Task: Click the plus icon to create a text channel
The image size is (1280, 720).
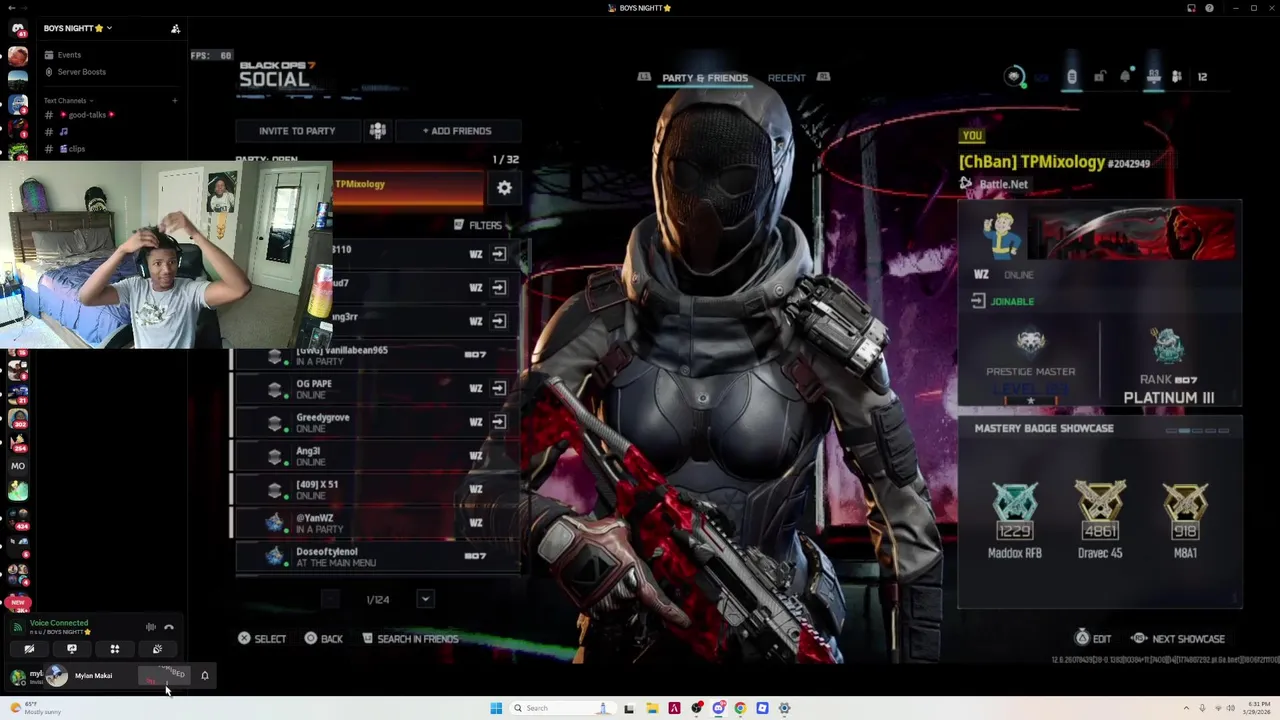Action: coord(174,100)
